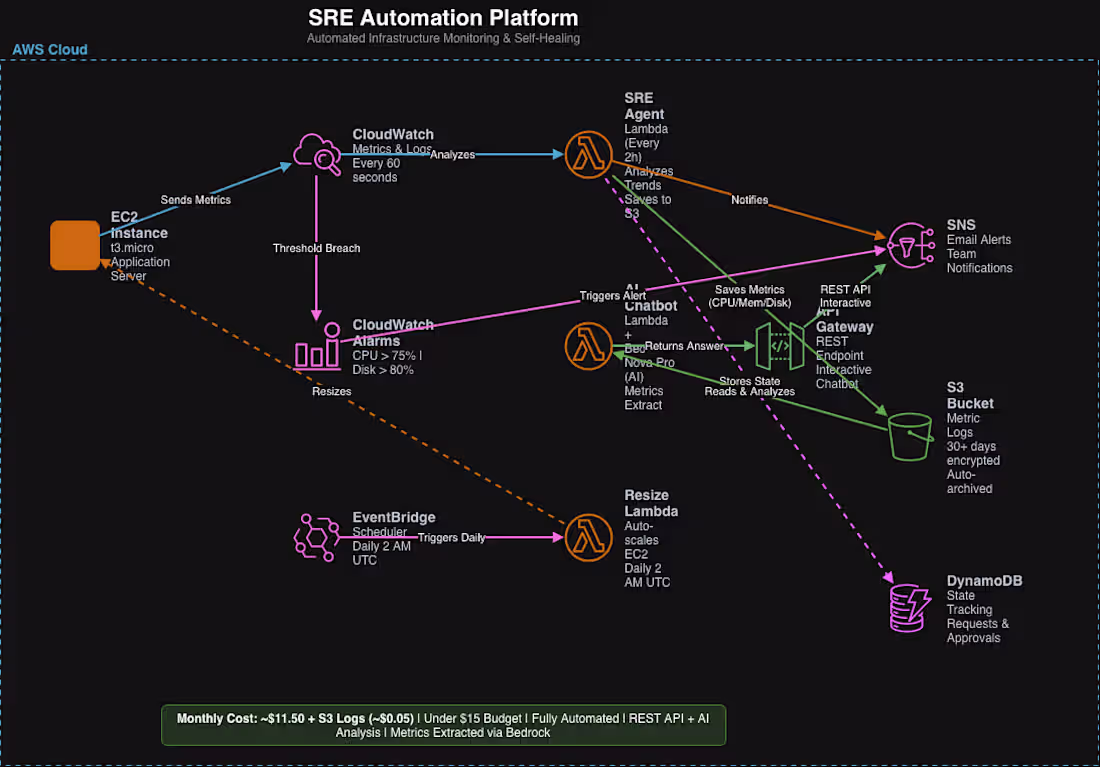The image size is (1100, 767).
Task: Select the 't3.micro Application Server' description
Action: 140,262
